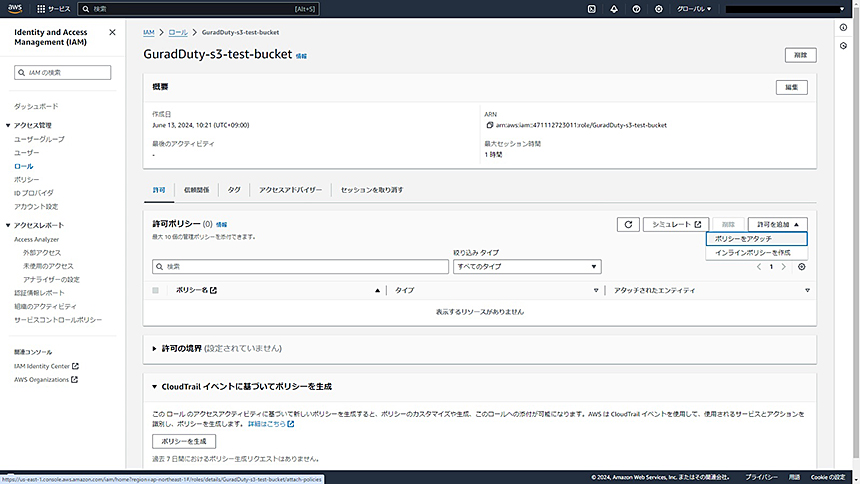Viewport: 860px width, 484px height.
Task: Go to next page of policies
Action: pos(783,267)
